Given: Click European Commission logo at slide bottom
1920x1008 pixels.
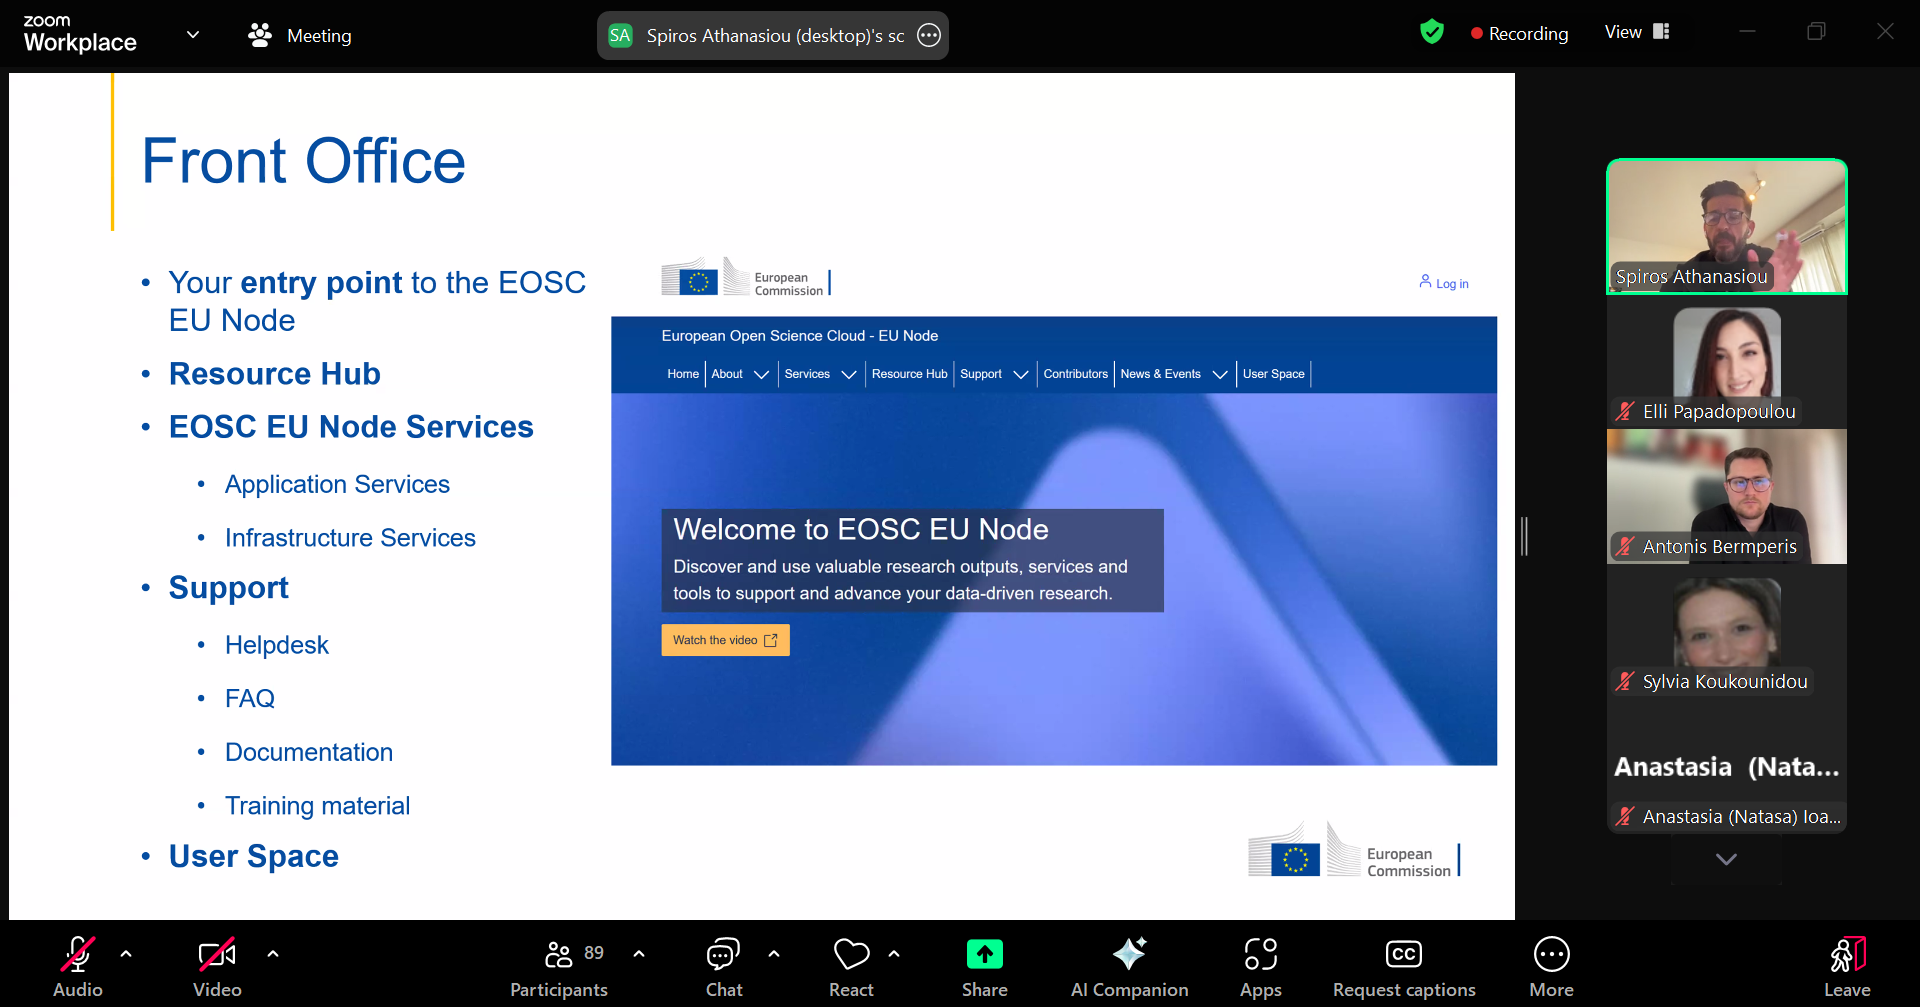Looking at the screenshot, I should pos(1354,851).
